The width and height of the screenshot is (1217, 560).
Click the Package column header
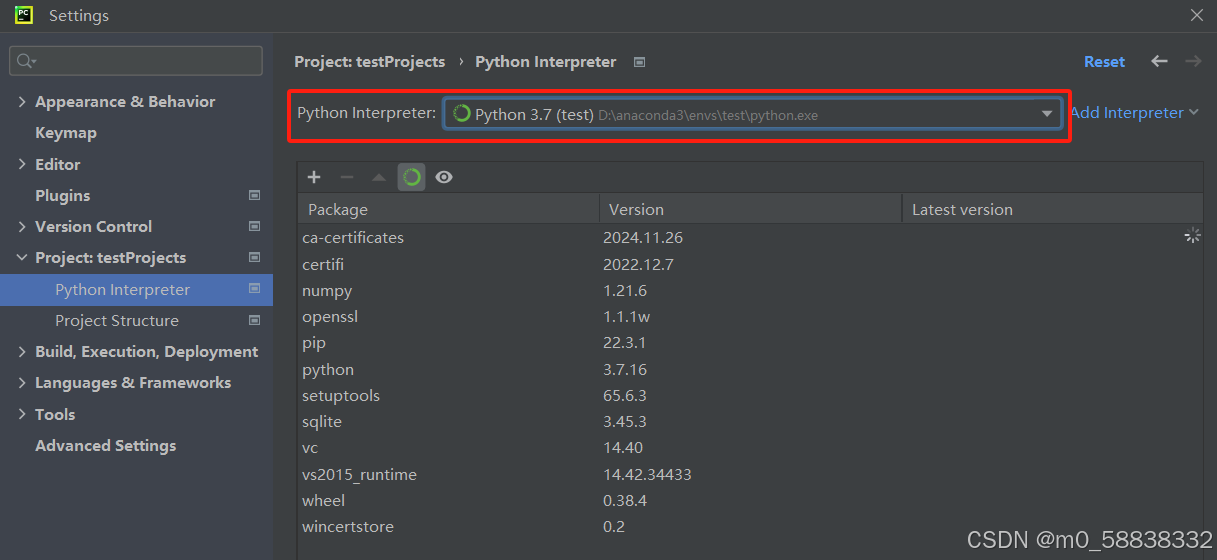448,209
